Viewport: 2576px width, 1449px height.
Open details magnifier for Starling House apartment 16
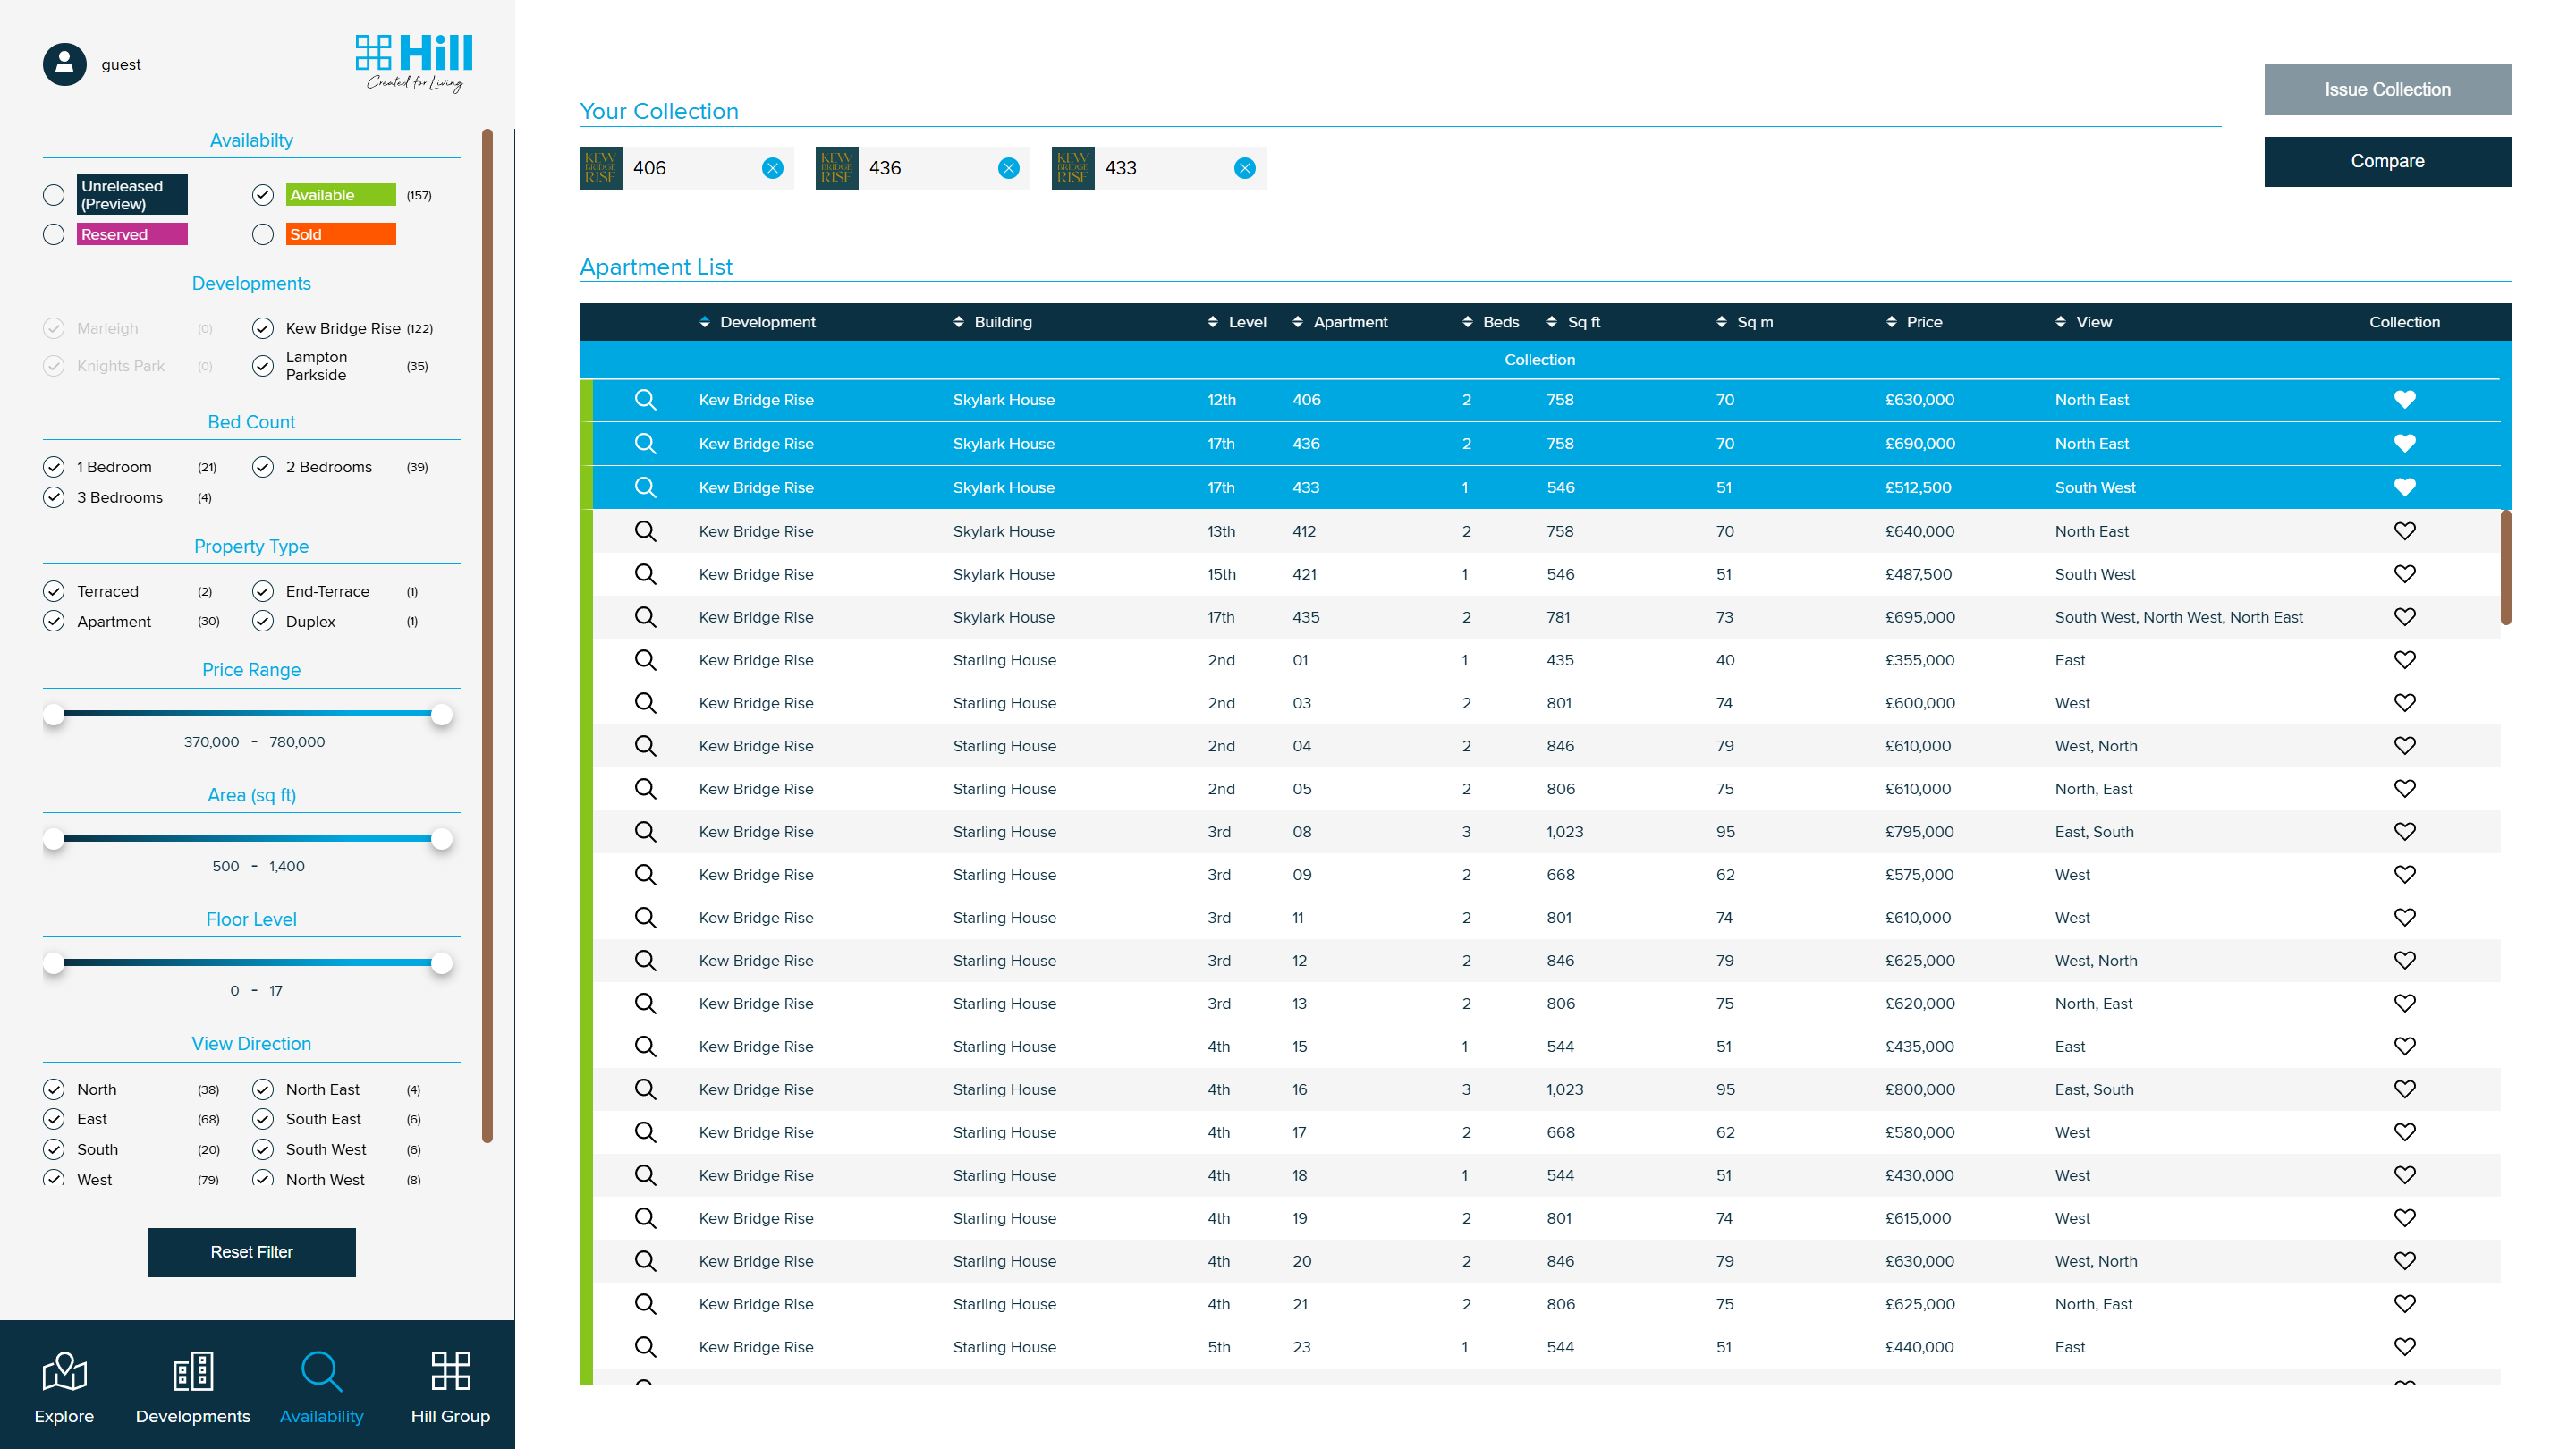tap(645, 1089)
